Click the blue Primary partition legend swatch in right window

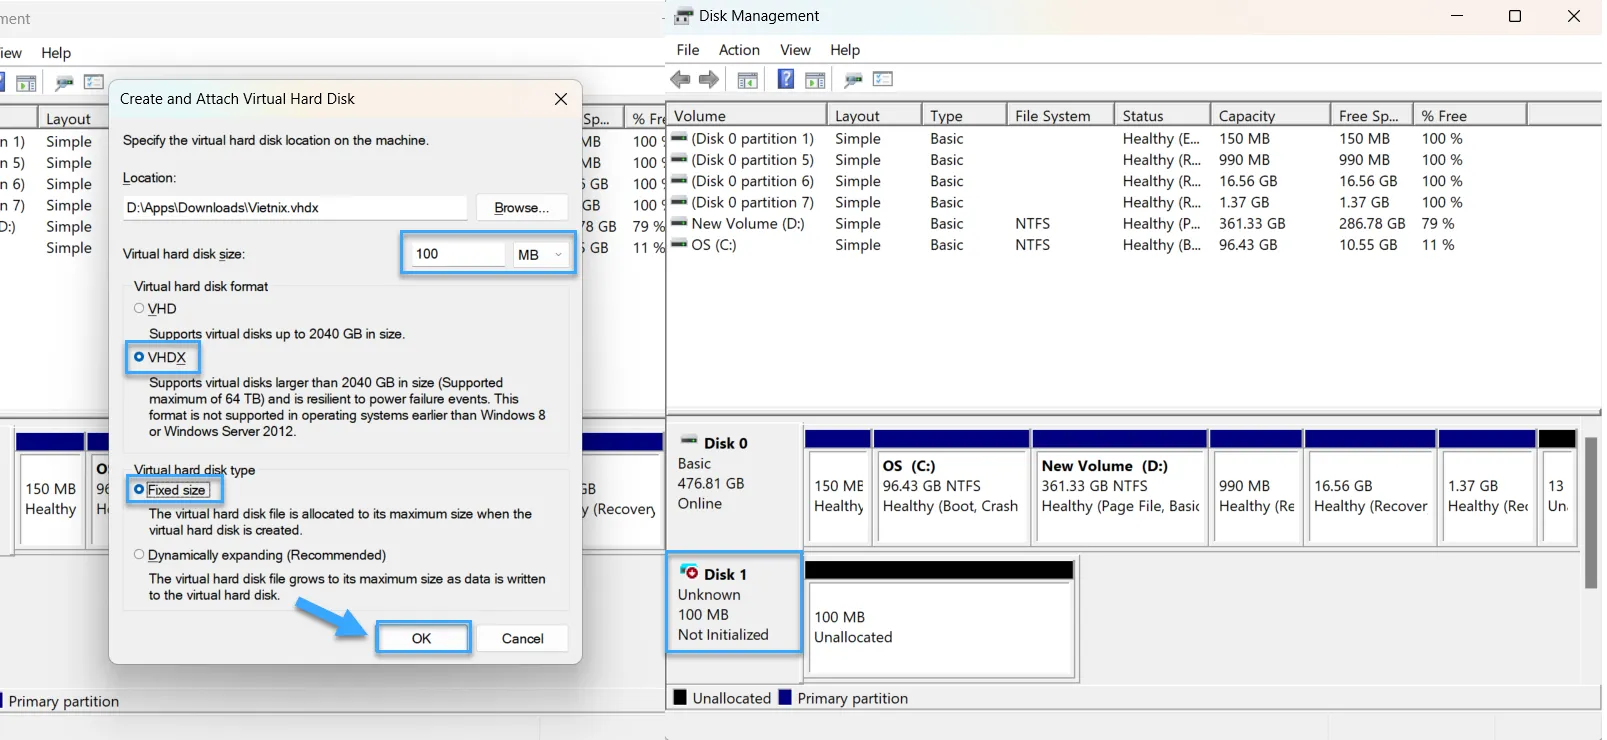[785, 697]
